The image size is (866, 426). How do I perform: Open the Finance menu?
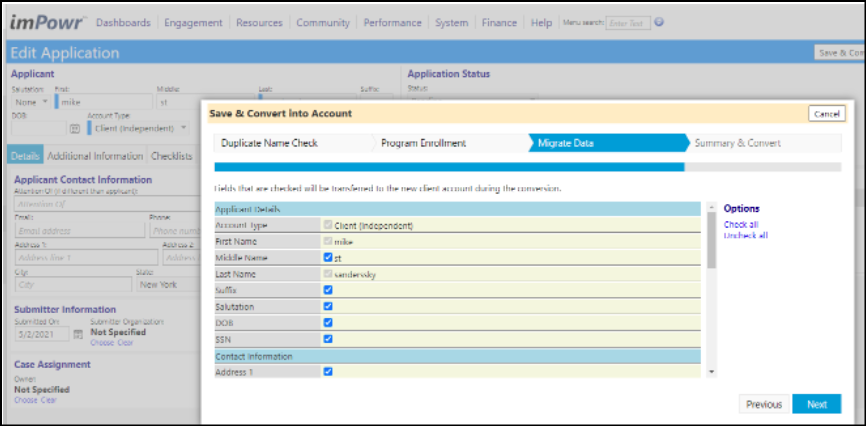[499, 23]
